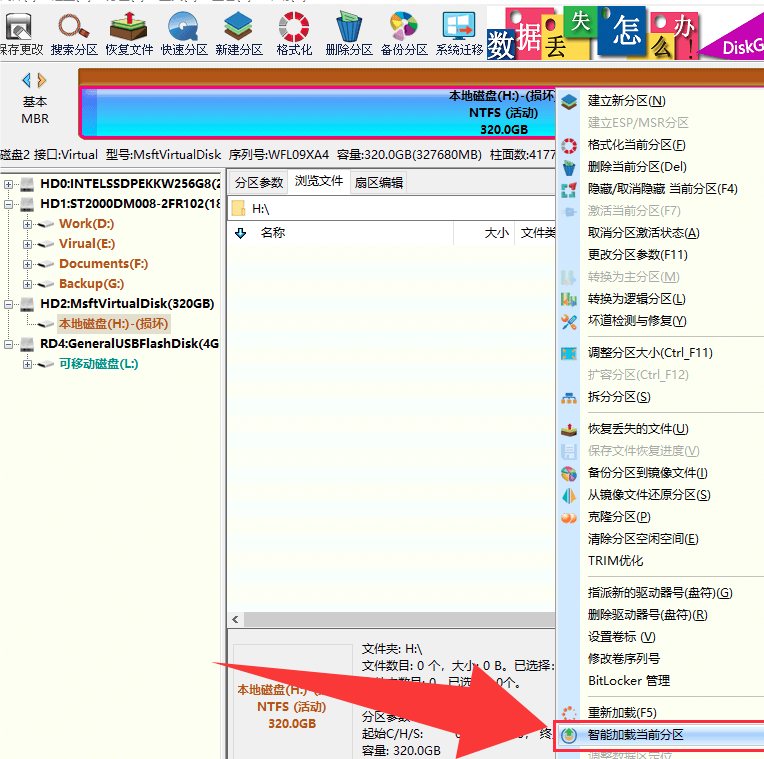This screenshot has height=759, width=764.
Task: Launch the 系统迁移 system migration tool
Action: click(459, 27)
